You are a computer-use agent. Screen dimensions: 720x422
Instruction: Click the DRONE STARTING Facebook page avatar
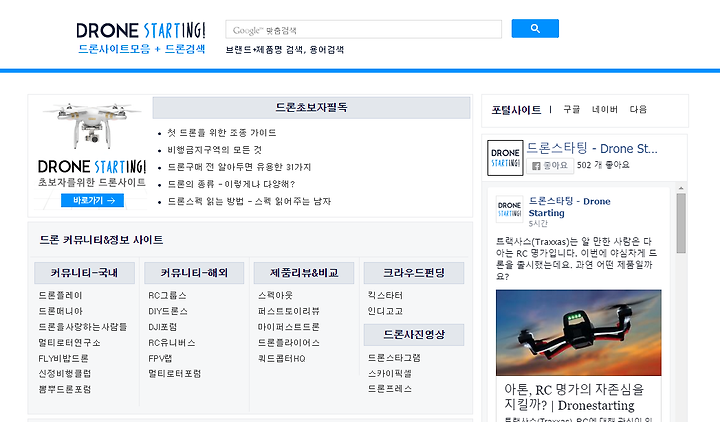pos(505,158)
